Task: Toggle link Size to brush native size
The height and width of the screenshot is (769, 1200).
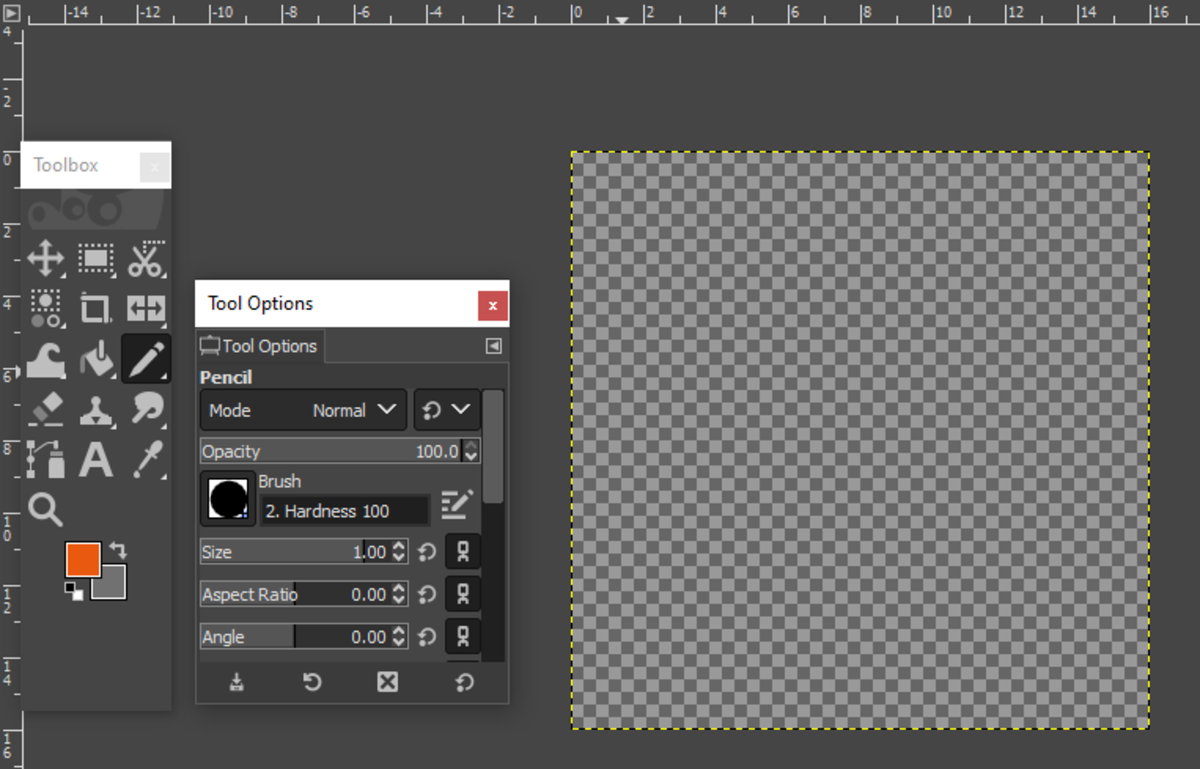Action: click(463, 552)
